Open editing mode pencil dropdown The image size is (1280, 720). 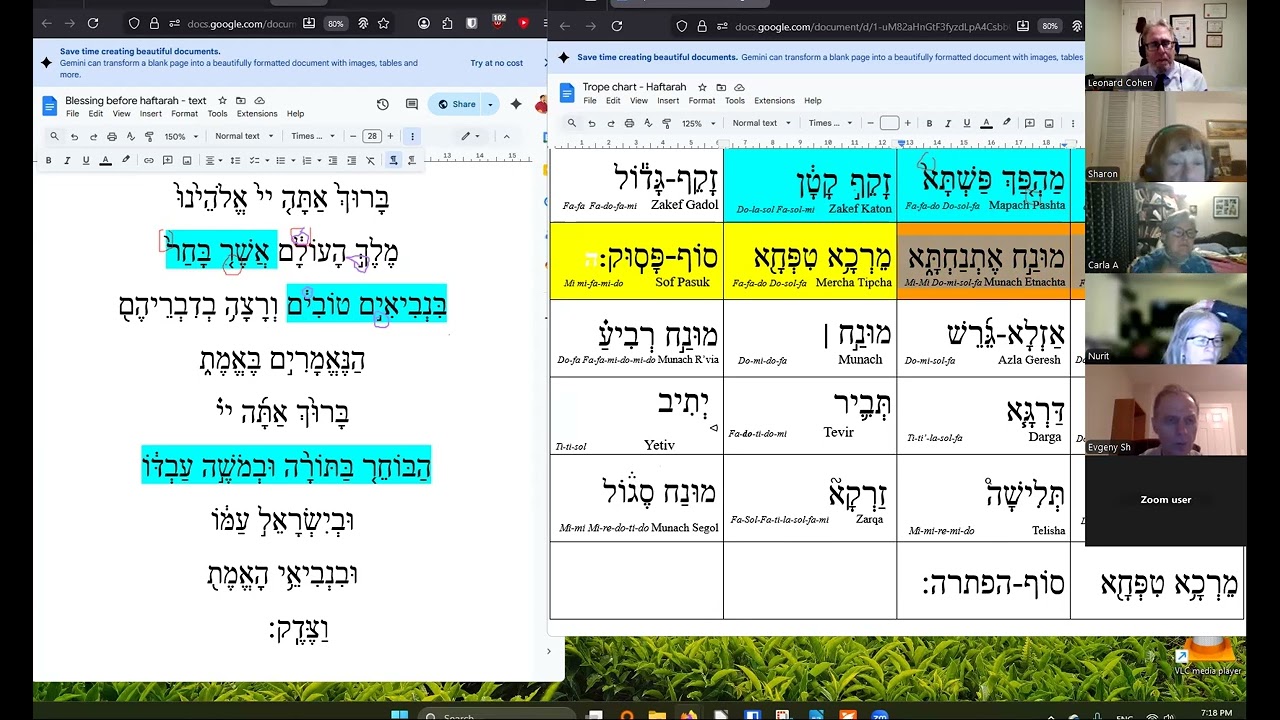[x=470, y=136]
